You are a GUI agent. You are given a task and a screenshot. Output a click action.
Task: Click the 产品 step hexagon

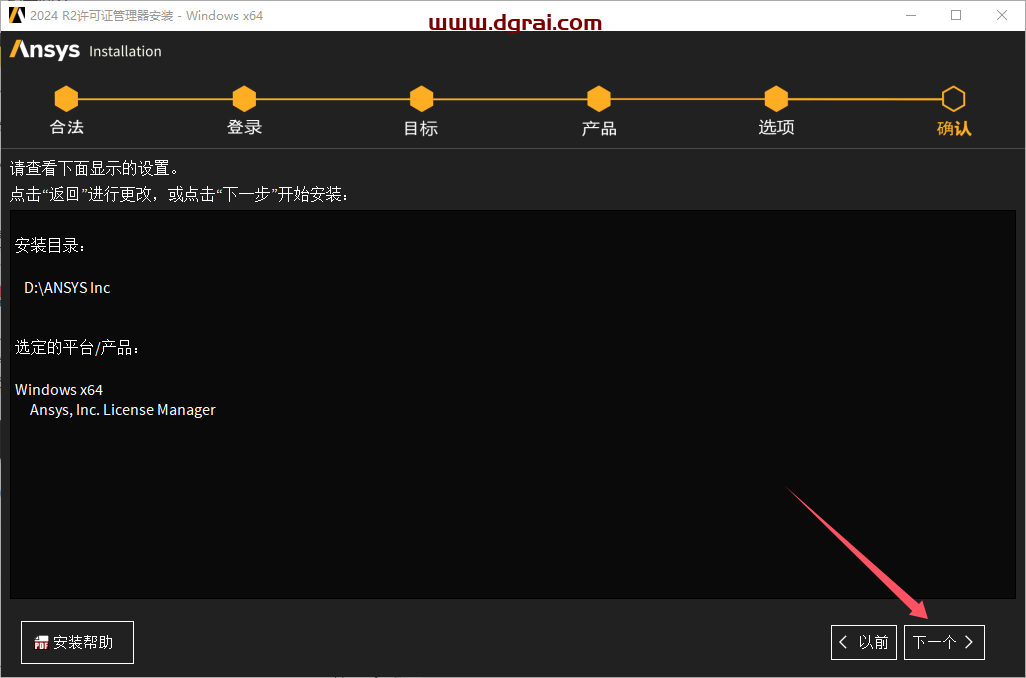coord(599,99)
